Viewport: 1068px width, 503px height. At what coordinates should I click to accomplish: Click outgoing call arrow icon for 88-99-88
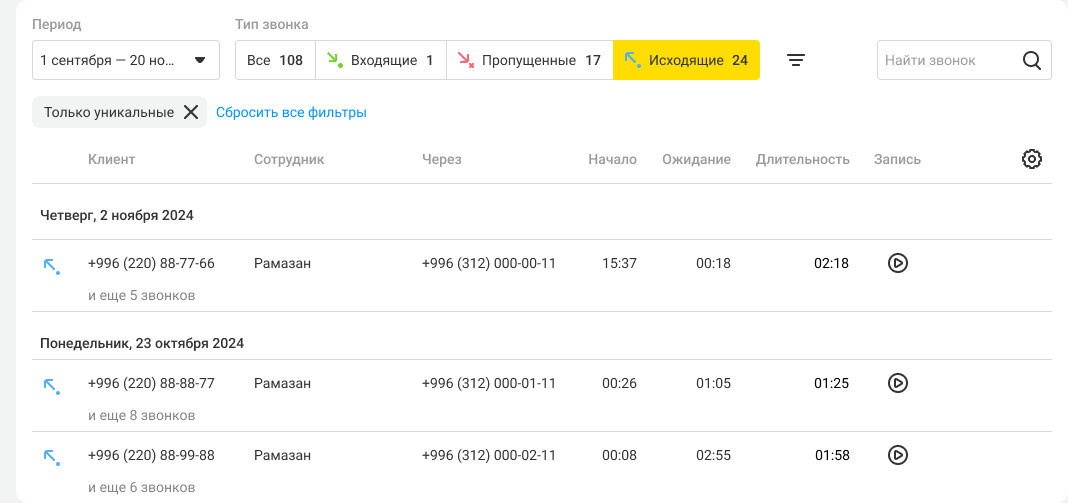51,458
